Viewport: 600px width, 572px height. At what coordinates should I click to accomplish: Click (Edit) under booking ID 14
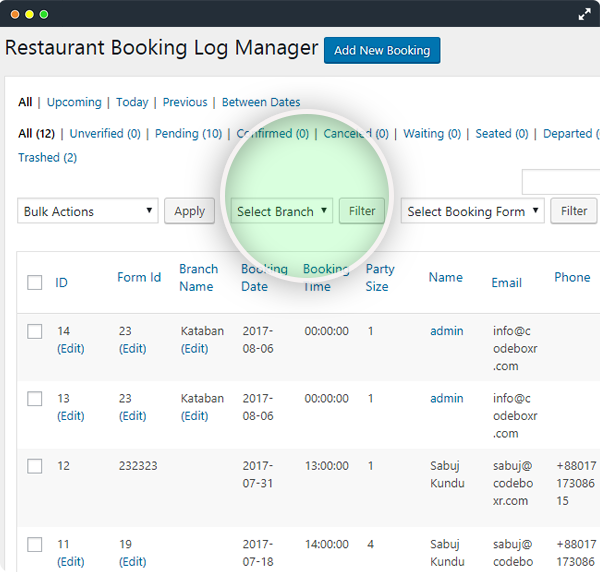[71, 349]
